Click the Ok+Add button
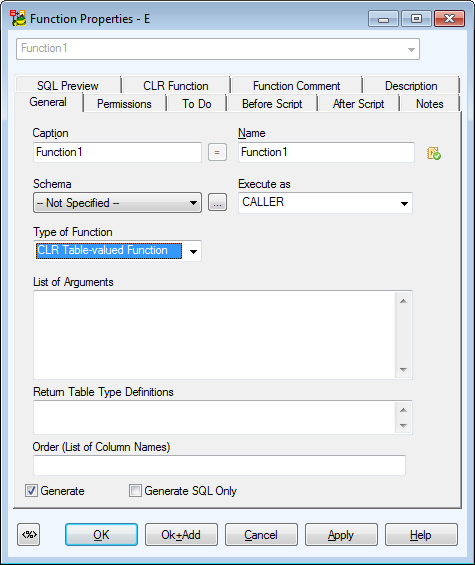 (x=181, y=535)
